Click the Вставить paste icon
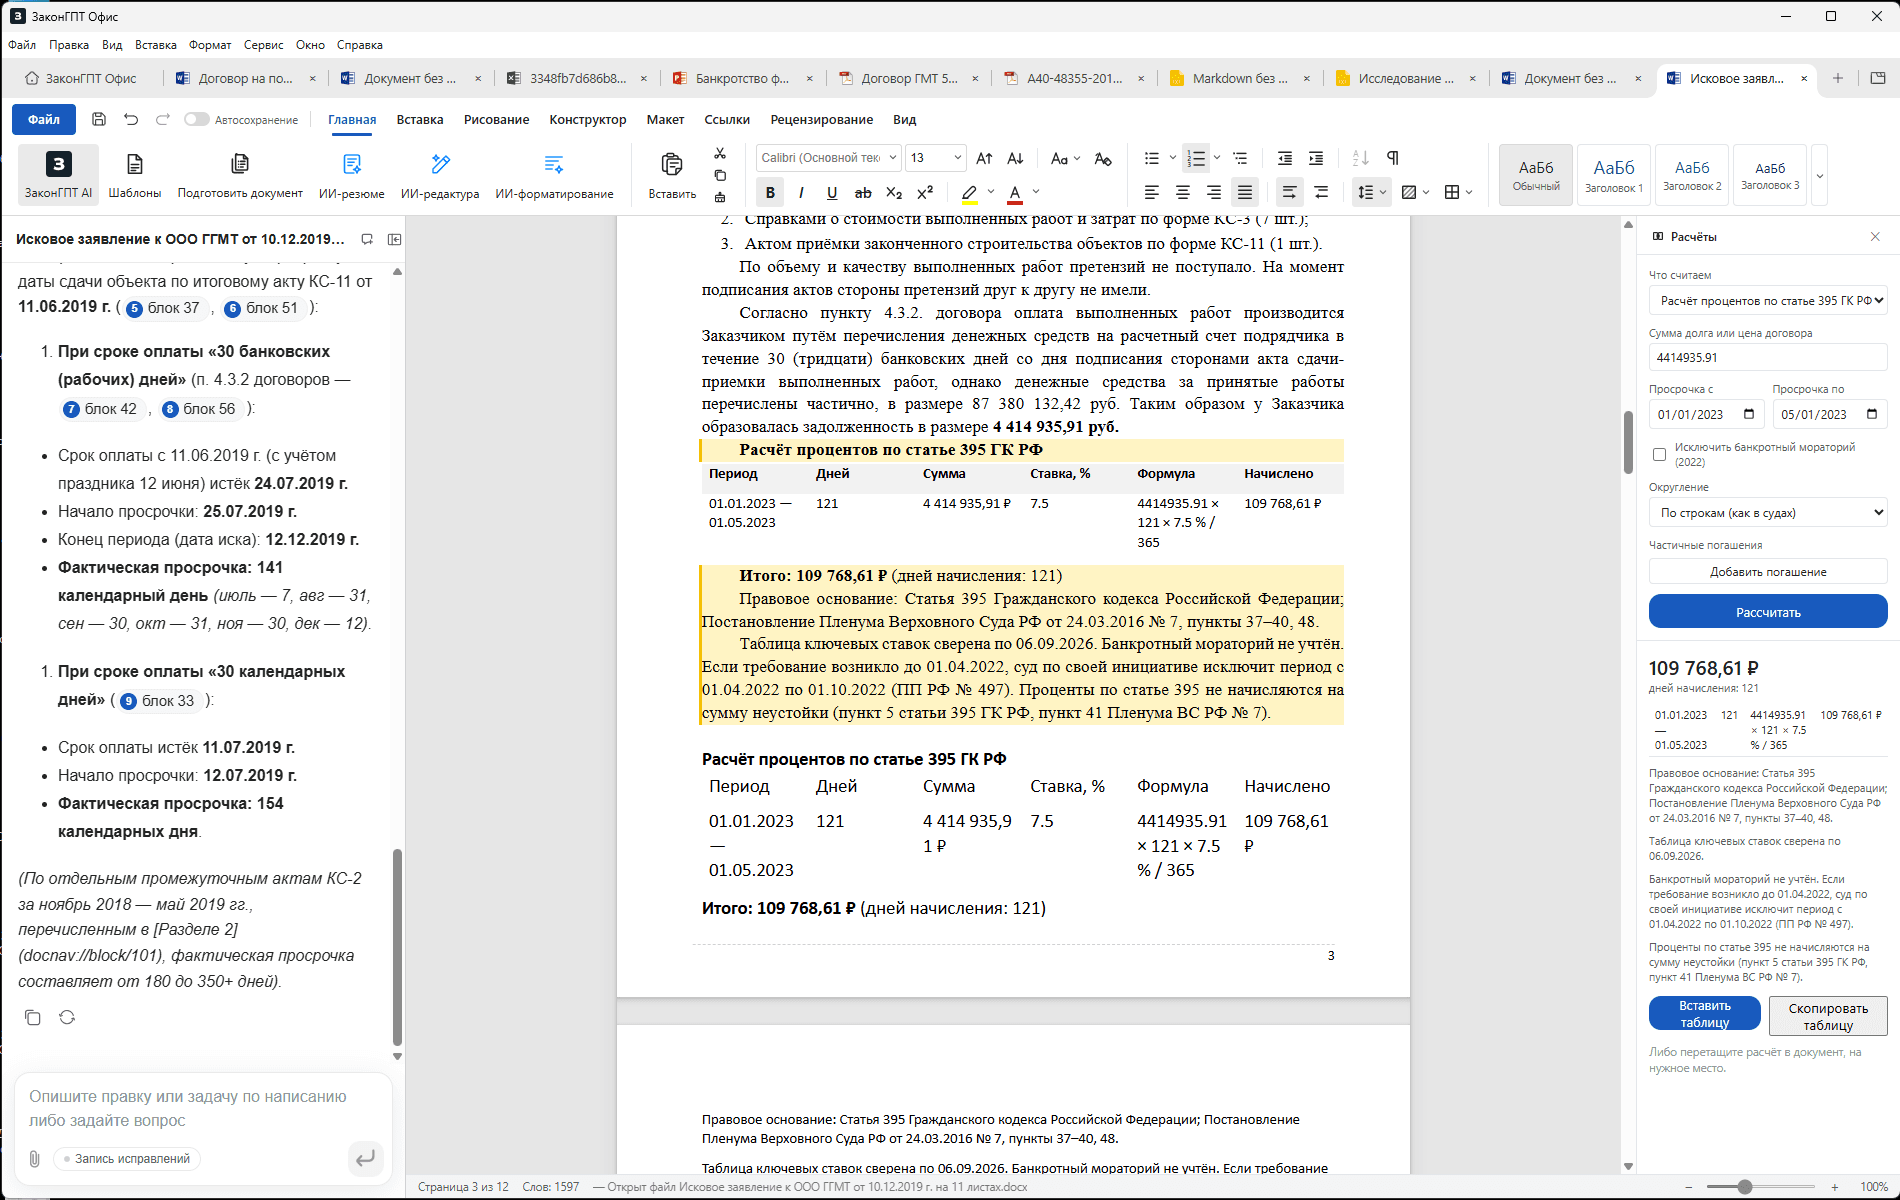1900x1200 pixels. 672,174
